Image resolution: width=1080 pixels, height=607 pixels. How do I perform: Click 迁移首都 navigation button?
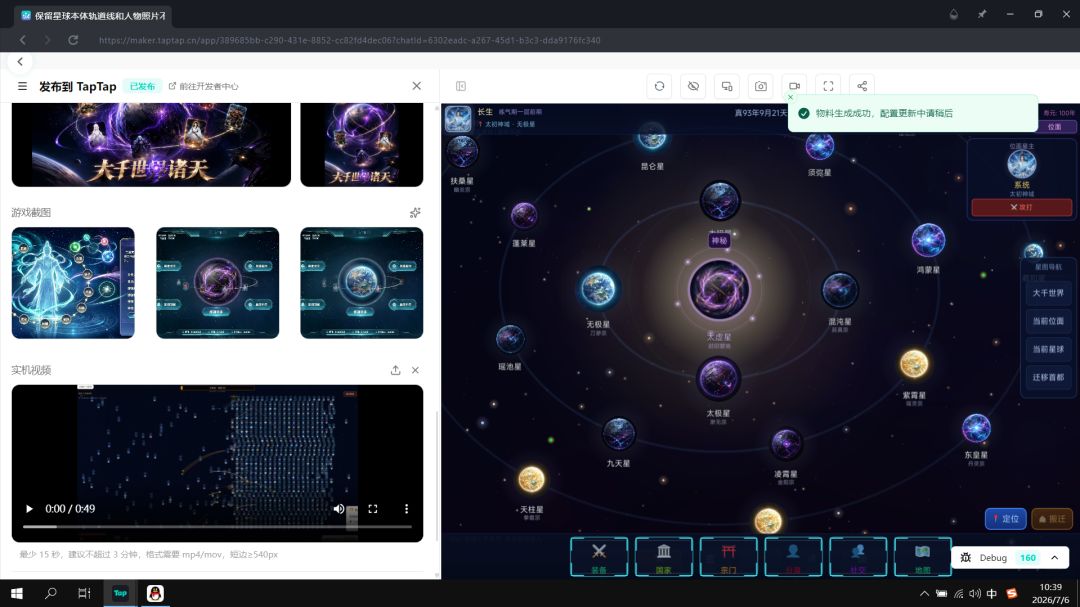[x=1048, y=378]
